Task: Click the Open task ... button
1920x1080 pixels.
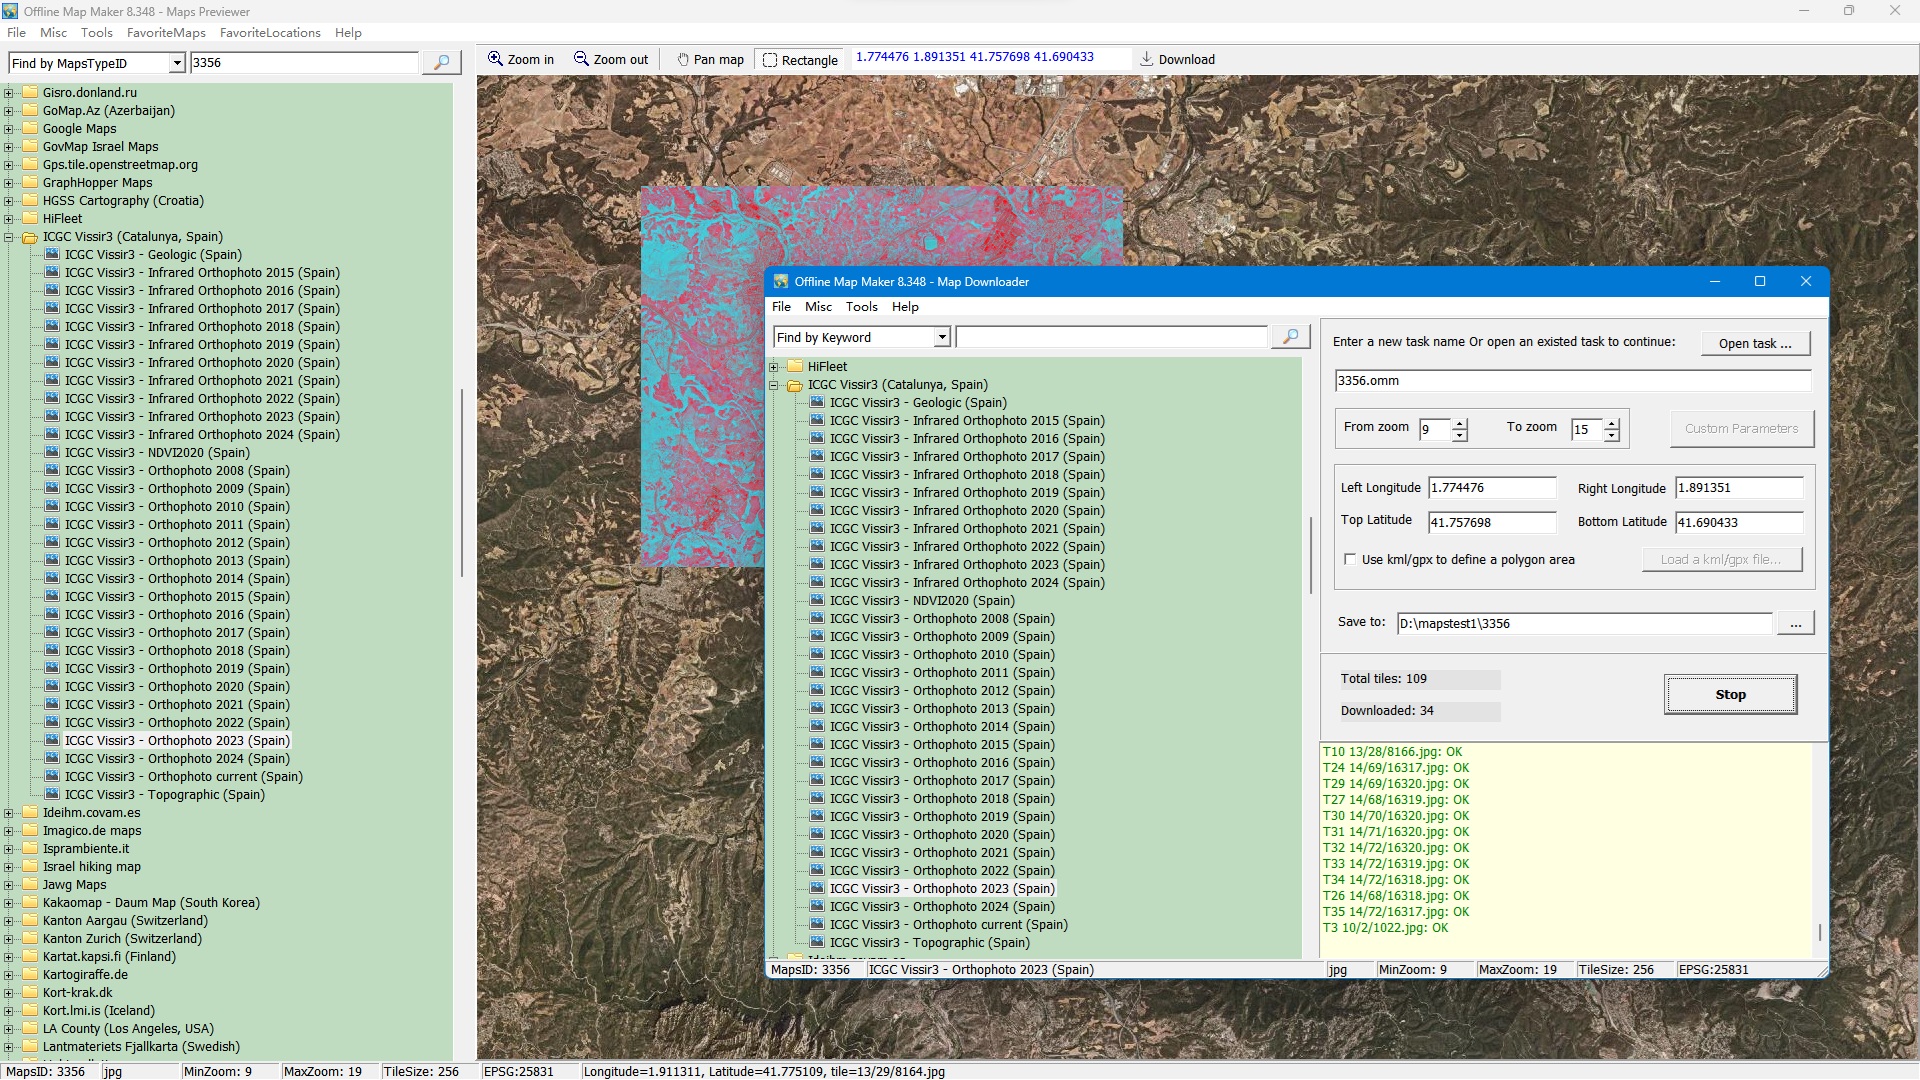Action: point(1755,343)
